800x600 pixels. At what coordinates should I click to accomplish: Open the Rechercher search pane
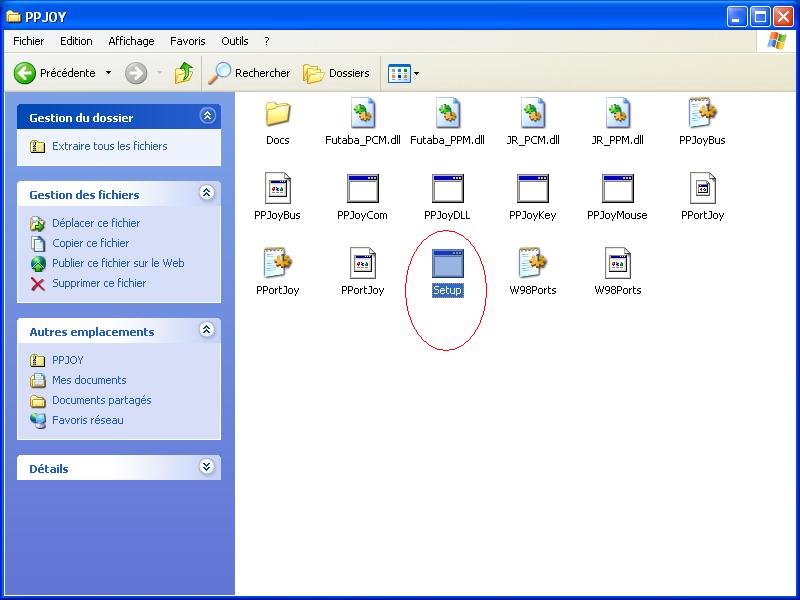coord(249,73)
